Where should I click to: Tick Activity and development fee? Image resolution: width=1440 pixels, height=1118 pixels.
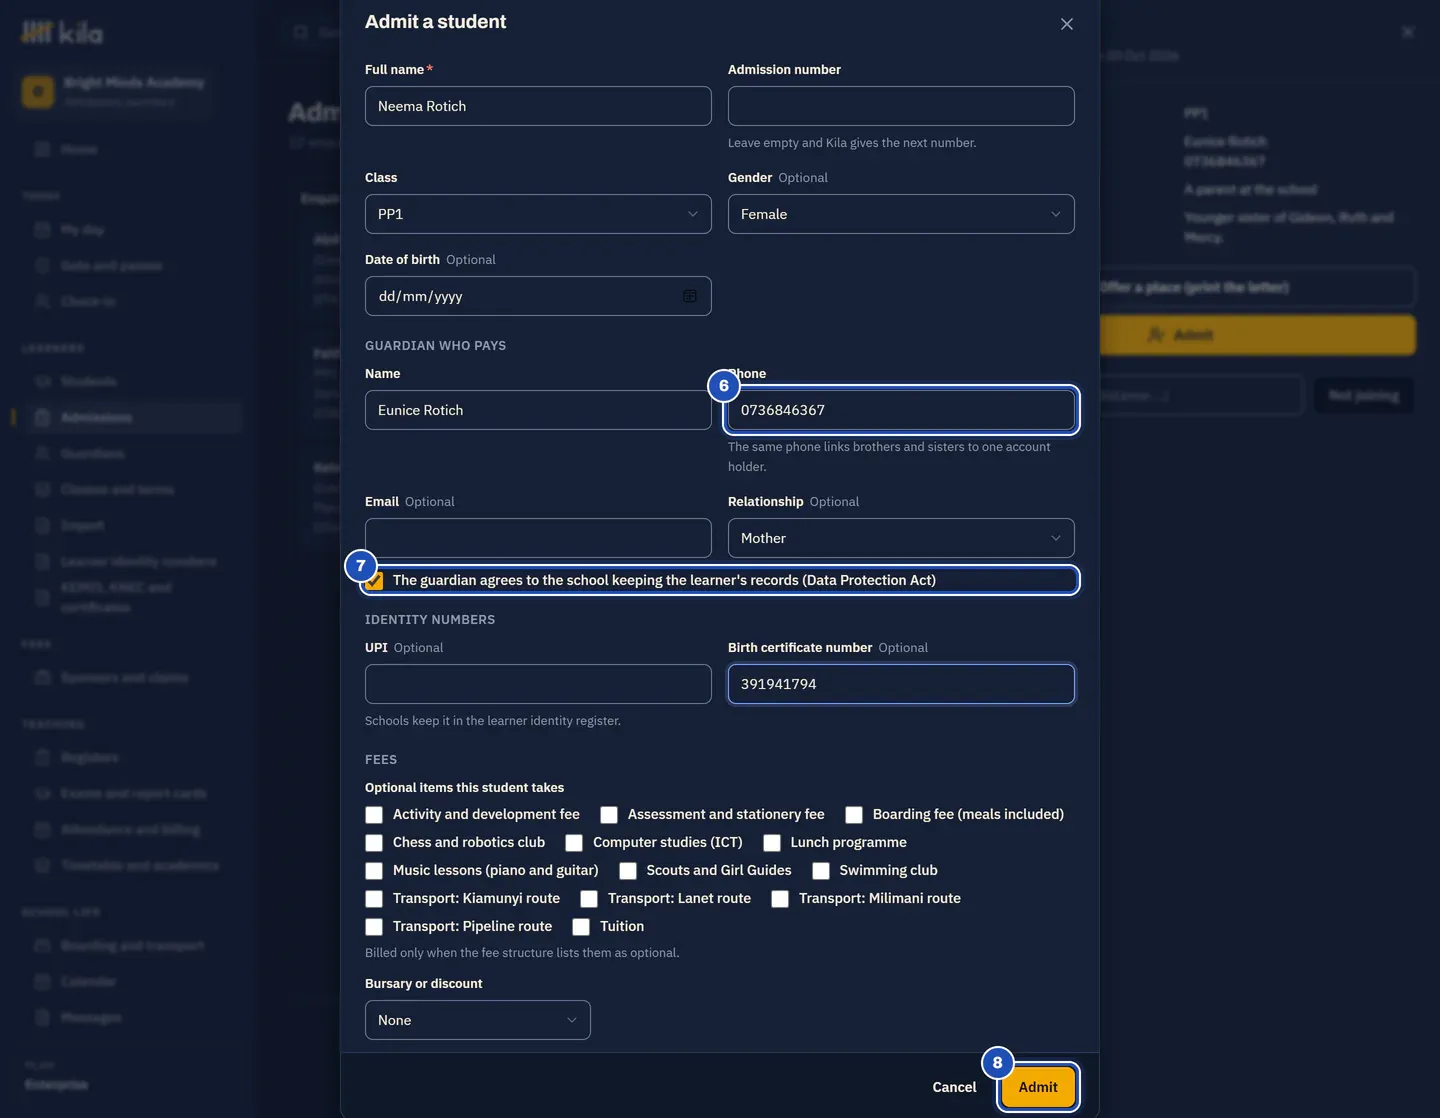pyautogui.click(x=374, y=815)
